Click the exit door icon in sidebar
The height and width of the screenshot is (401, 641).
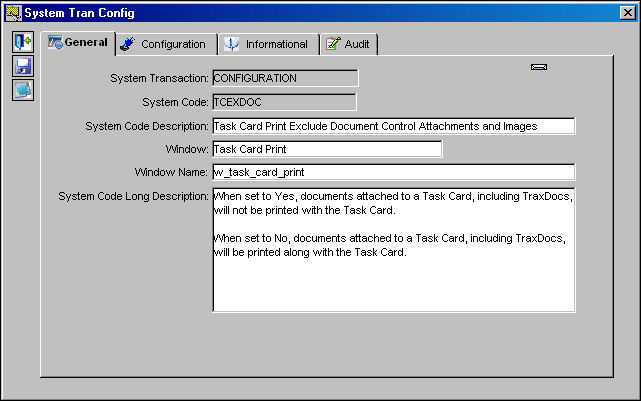[x=22, y=42]
